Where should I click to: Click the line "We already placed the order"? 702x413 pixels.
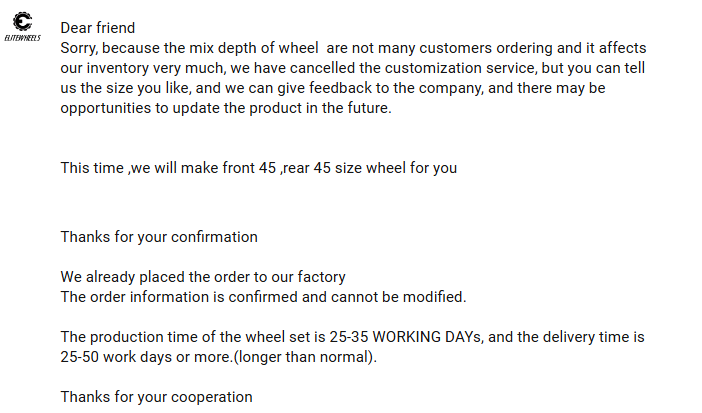(203, 277)
